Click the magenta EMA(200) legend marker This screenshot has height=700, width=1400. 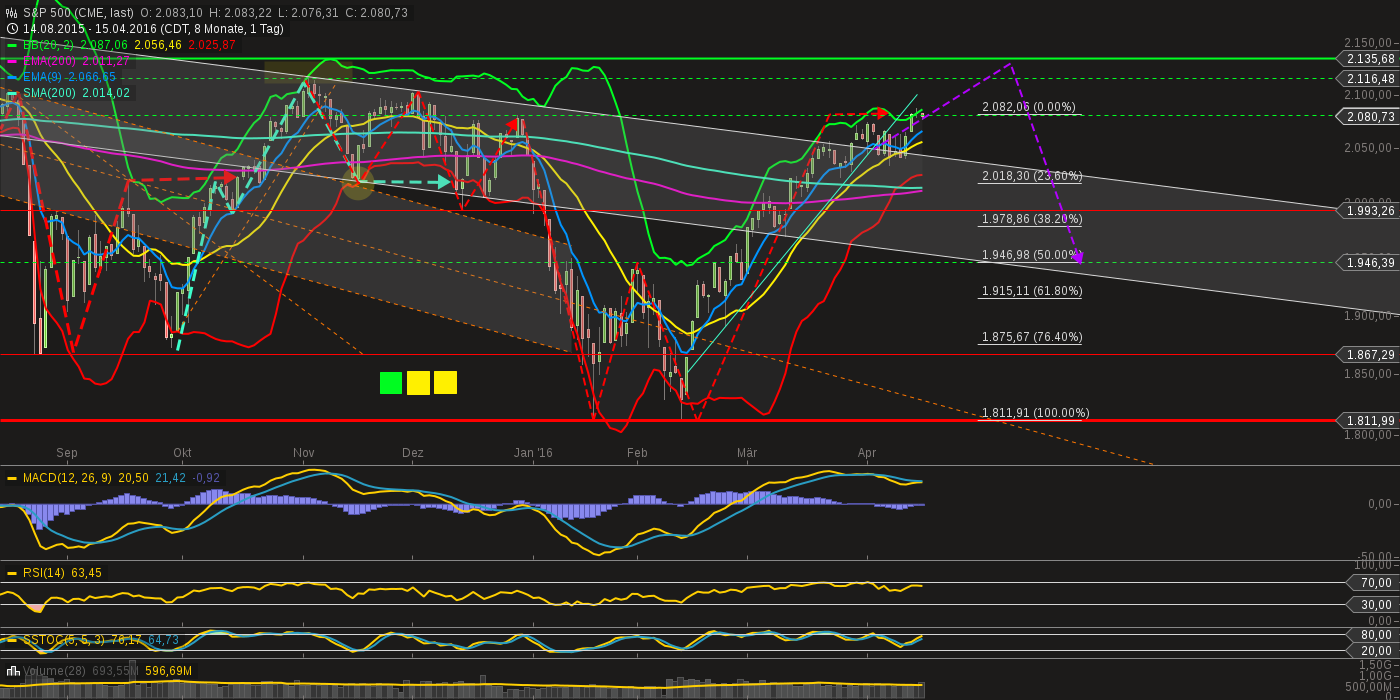pos(12,61)
